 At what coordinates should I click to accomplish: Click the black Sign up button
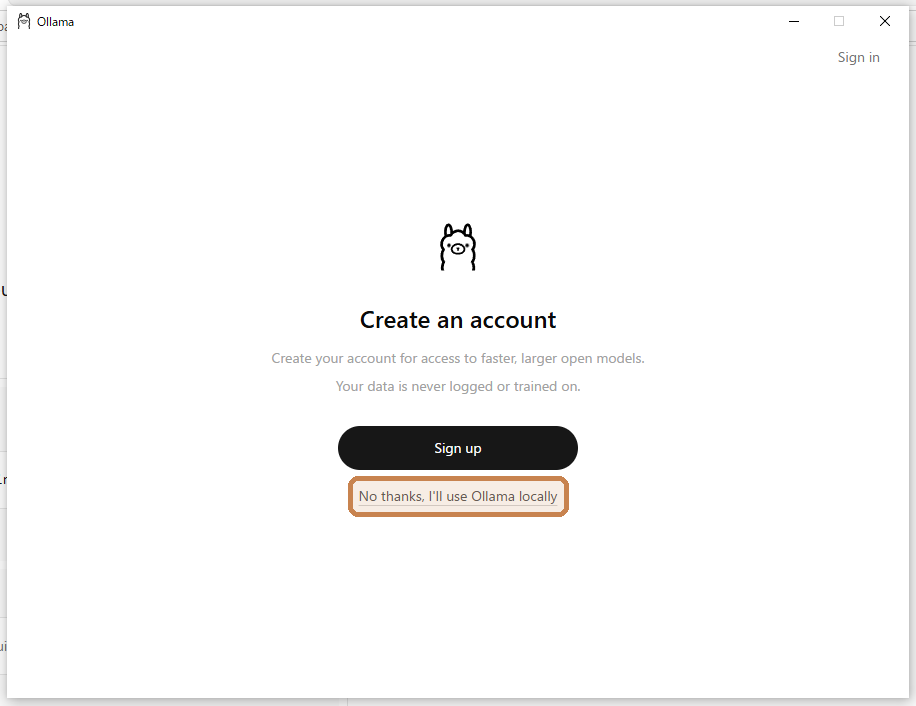[x=457, y=448]
